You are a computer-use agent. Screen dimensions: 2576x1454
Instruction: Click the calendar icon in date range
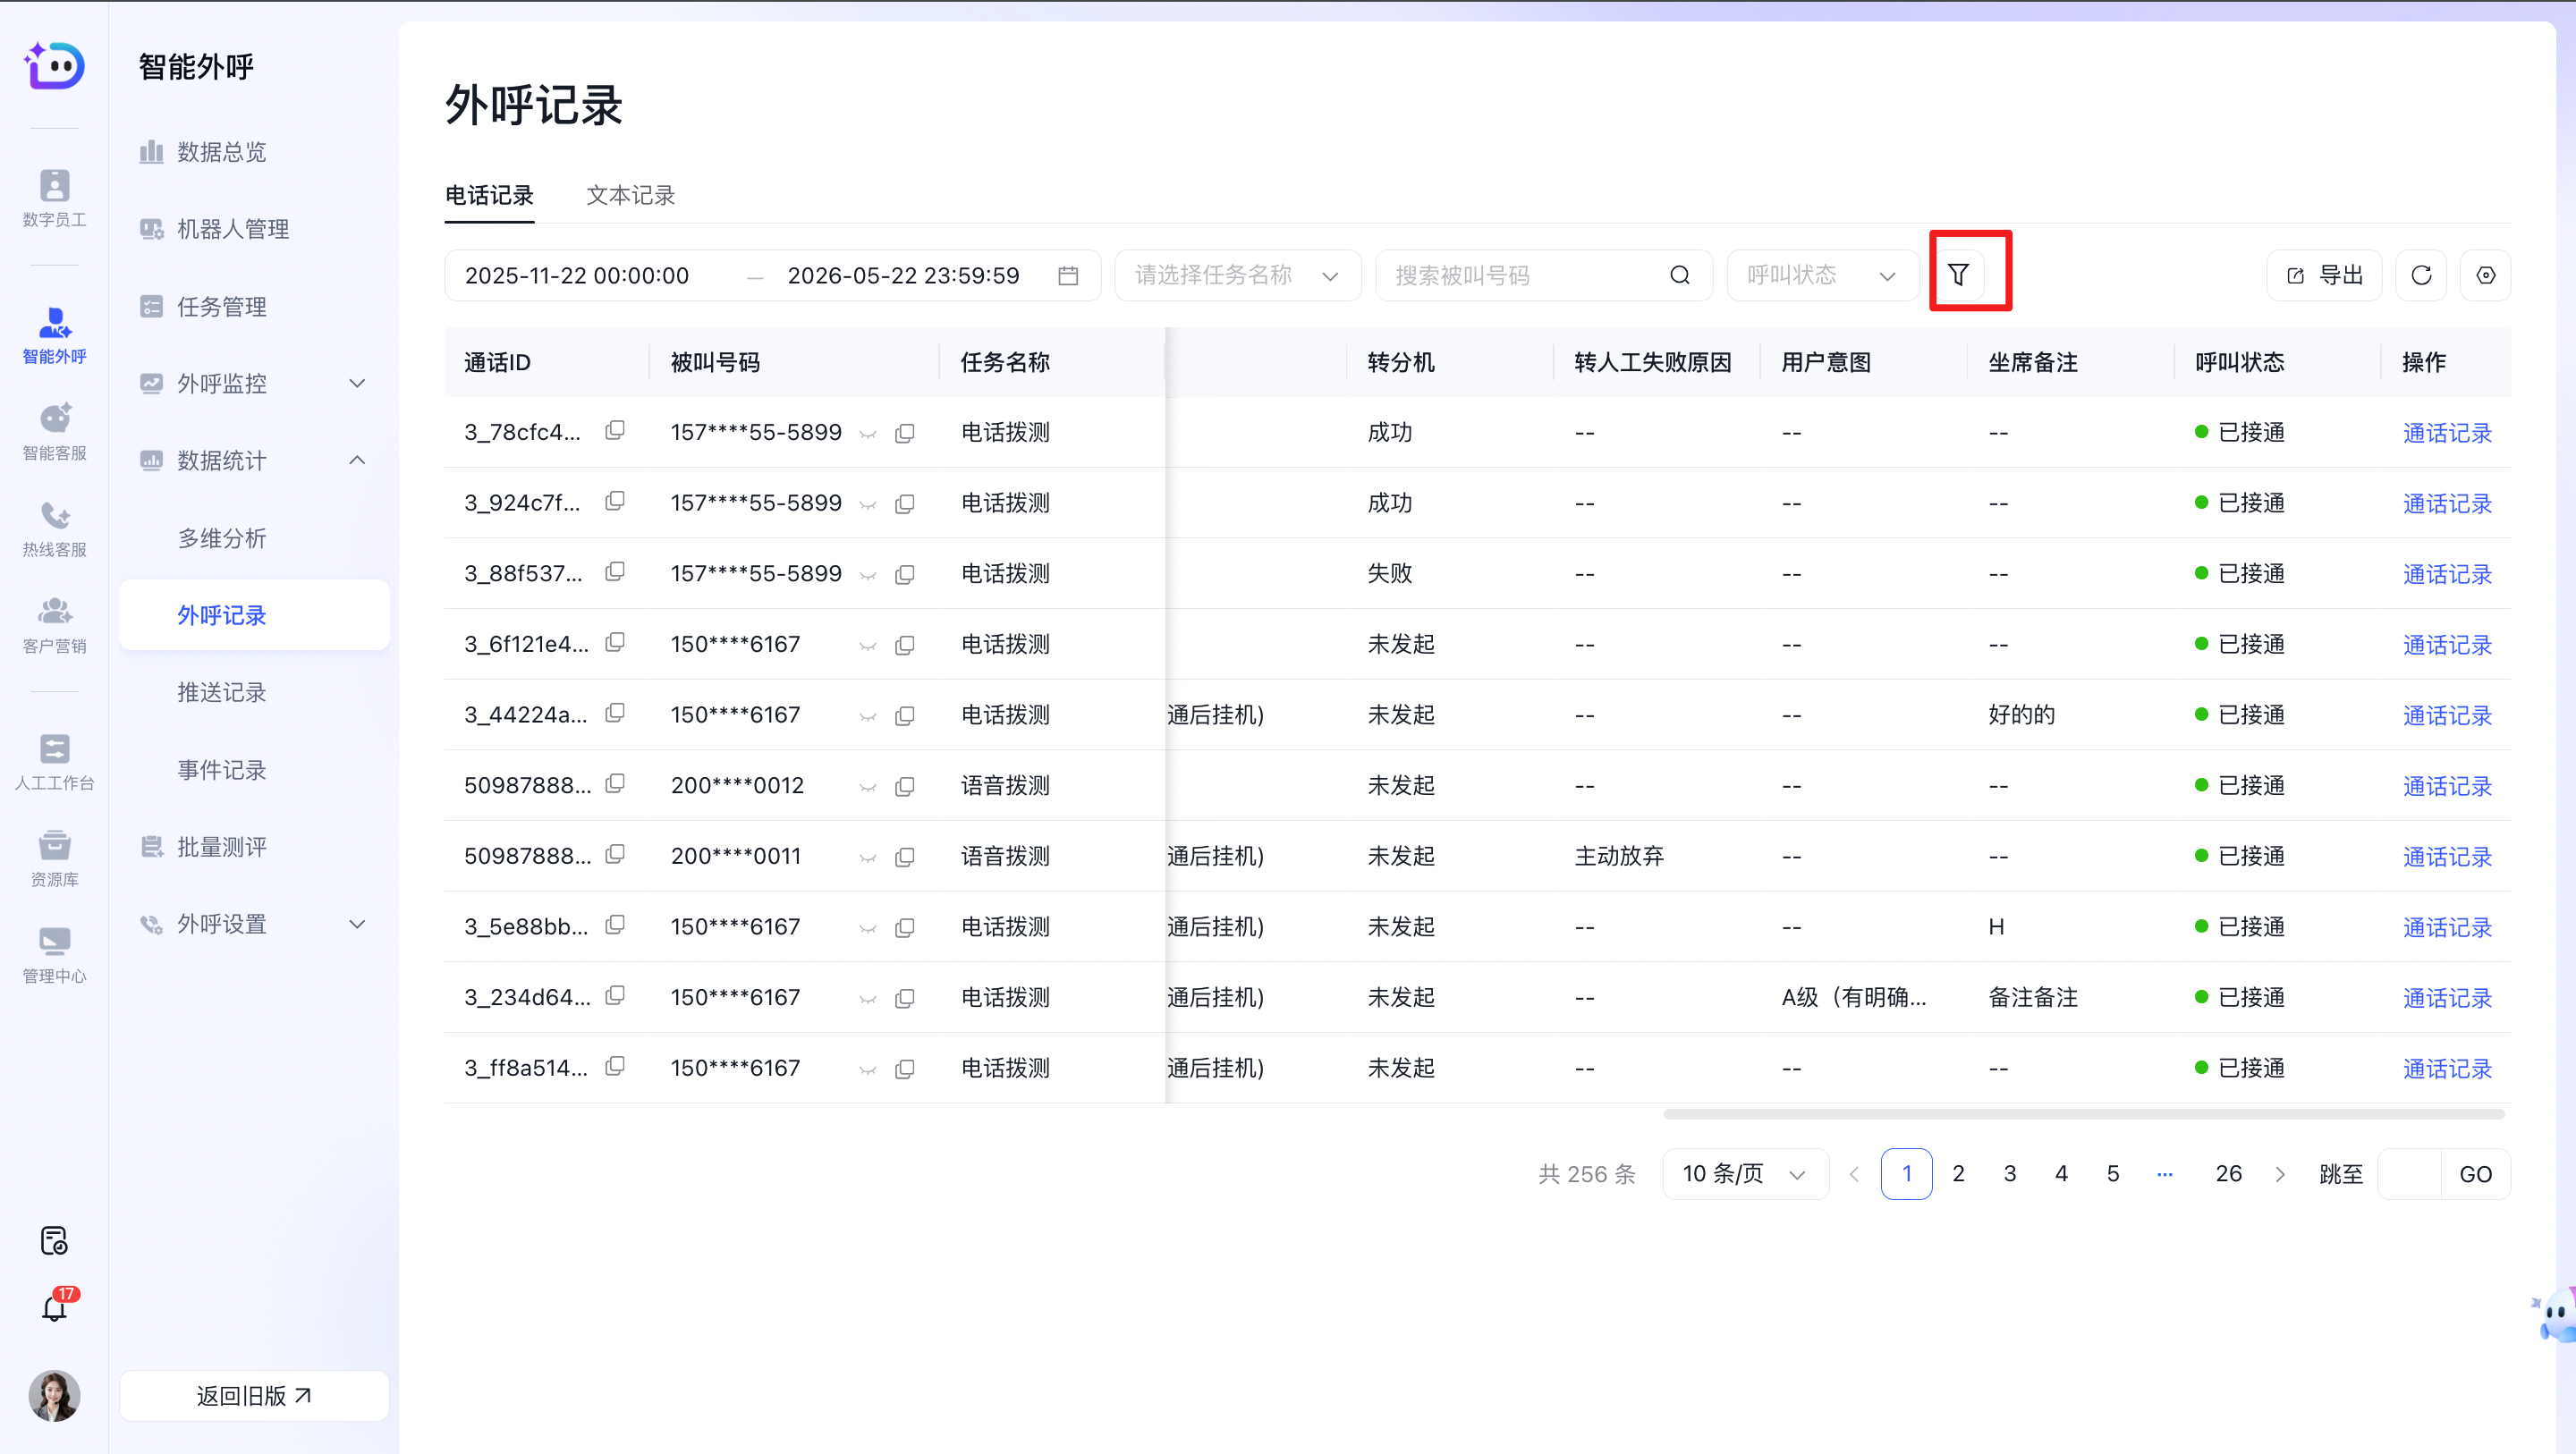pyautogui.click(x=1067, y=276)
